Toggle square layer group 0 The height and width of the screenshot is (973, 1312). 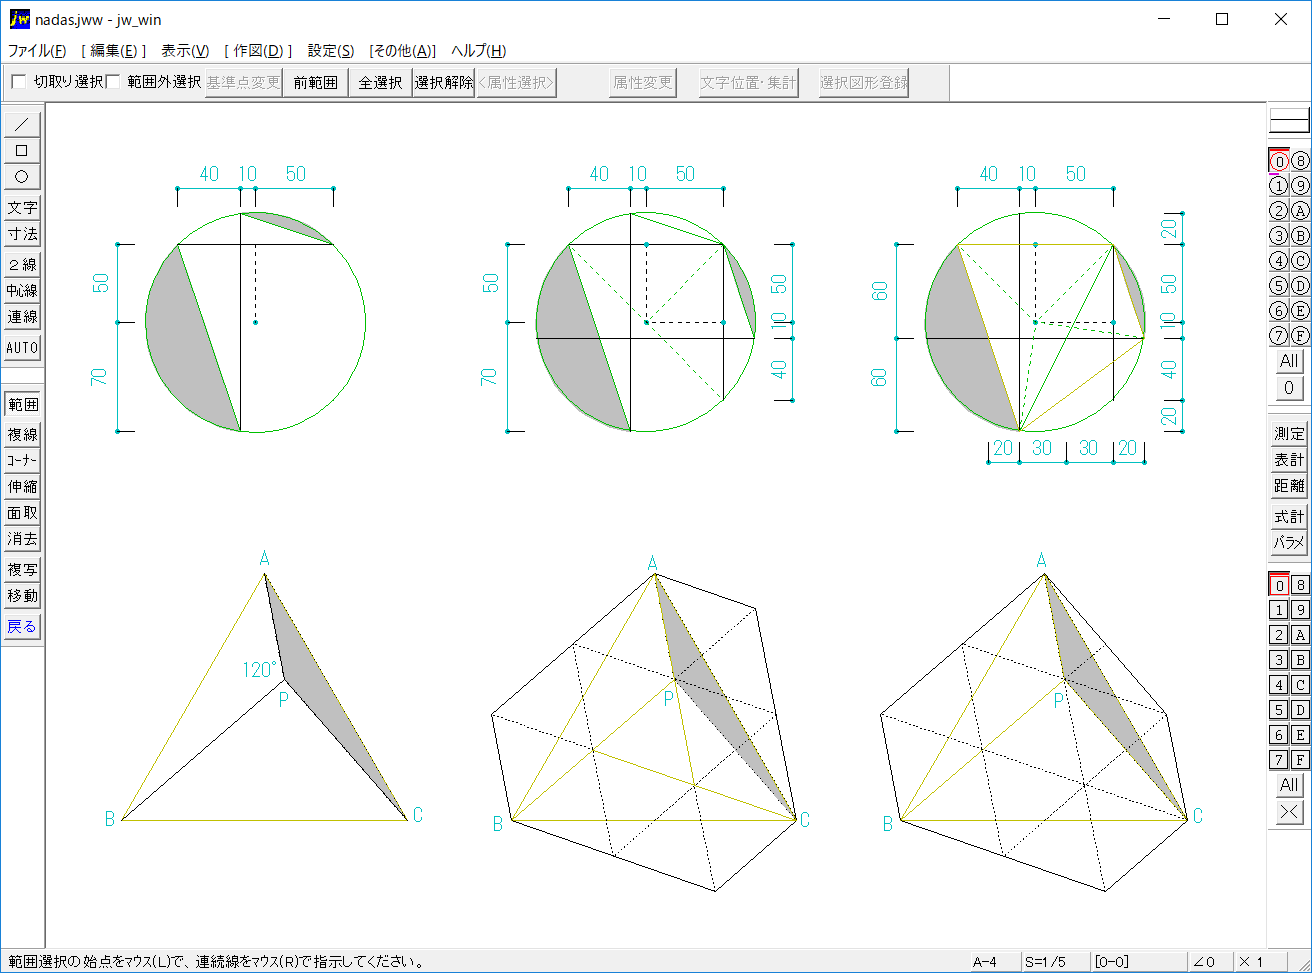tap(1279, 585)
